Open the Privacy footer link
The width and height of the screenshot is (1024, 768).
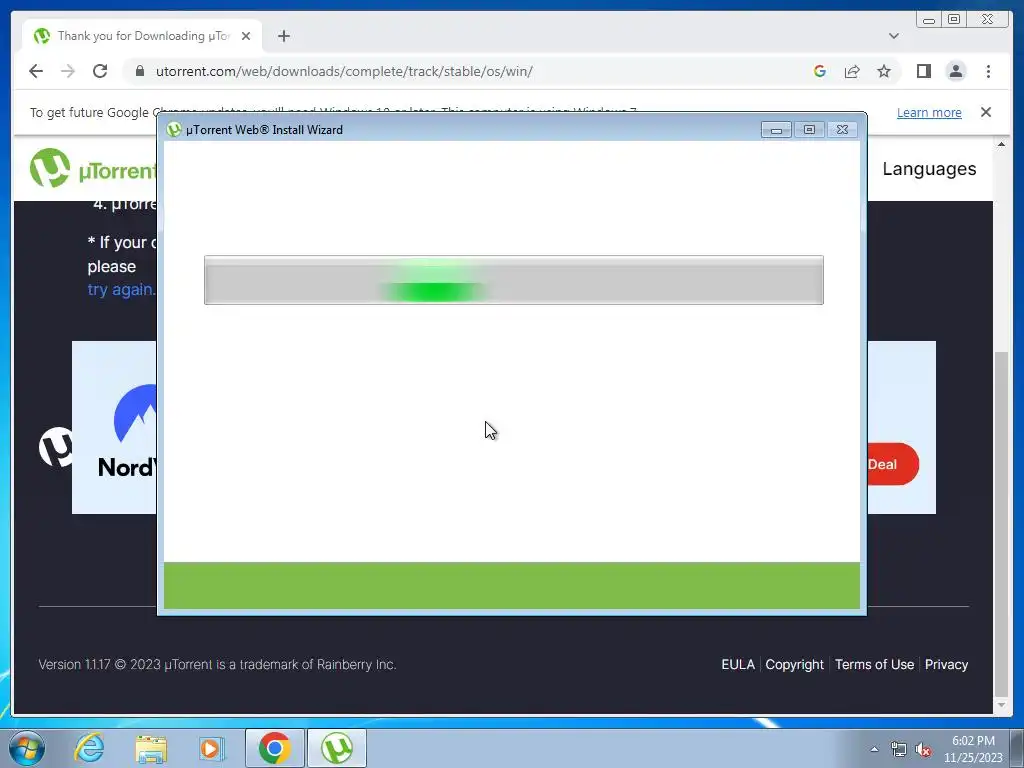pos(946,664)
